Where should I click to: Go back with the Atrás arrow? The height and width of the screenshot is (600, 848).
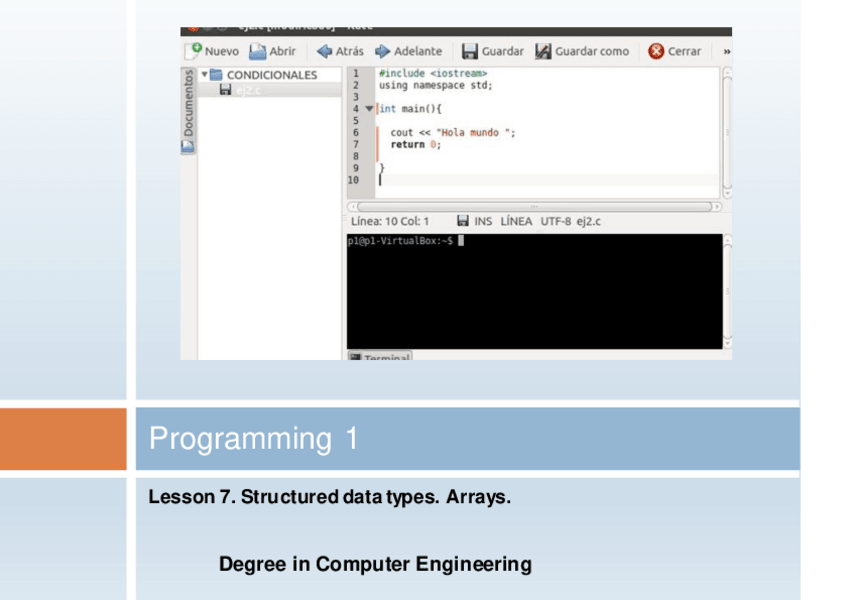(x=324, y=51)
